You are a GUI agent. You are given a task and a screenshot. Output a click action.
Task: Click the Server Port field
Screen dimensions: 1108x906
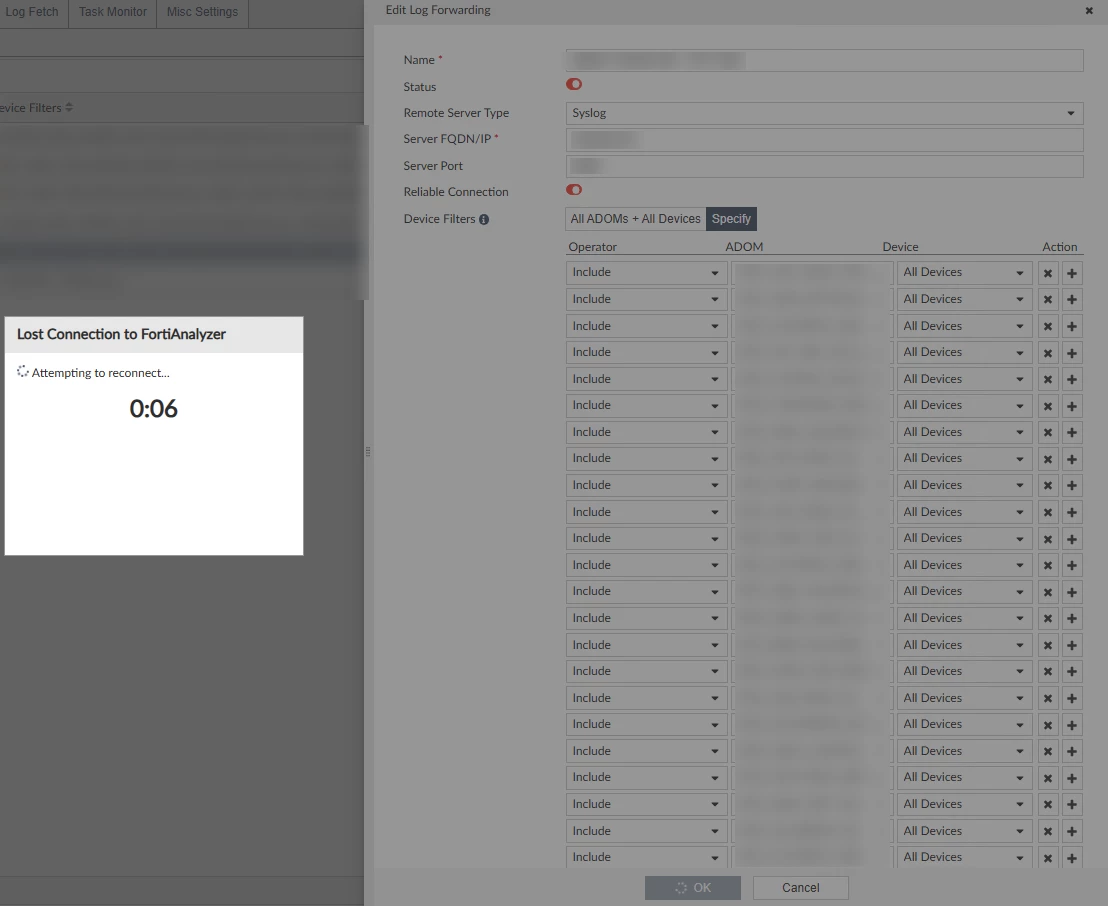coord(824,166)
